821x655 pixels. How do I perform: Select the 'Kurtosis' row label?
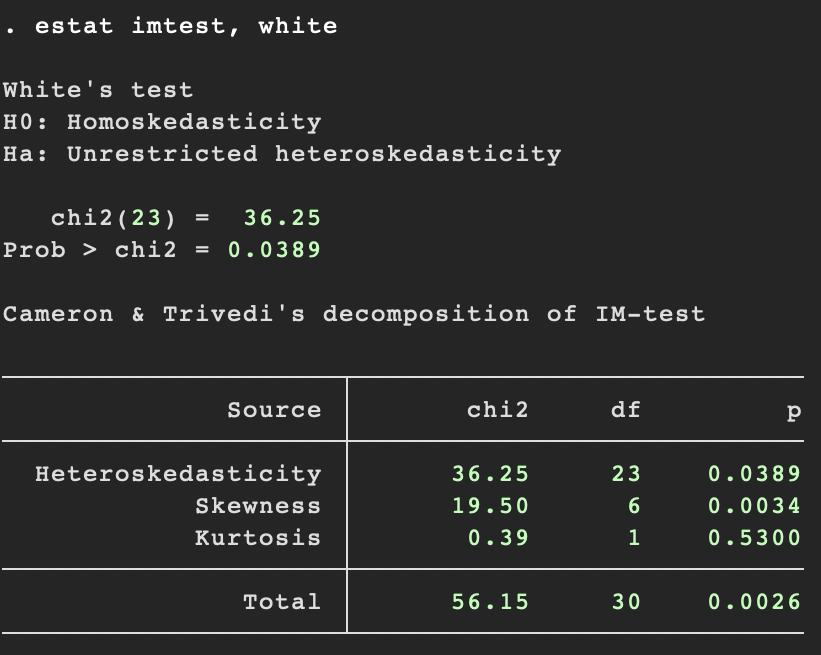tap(257, 537)
